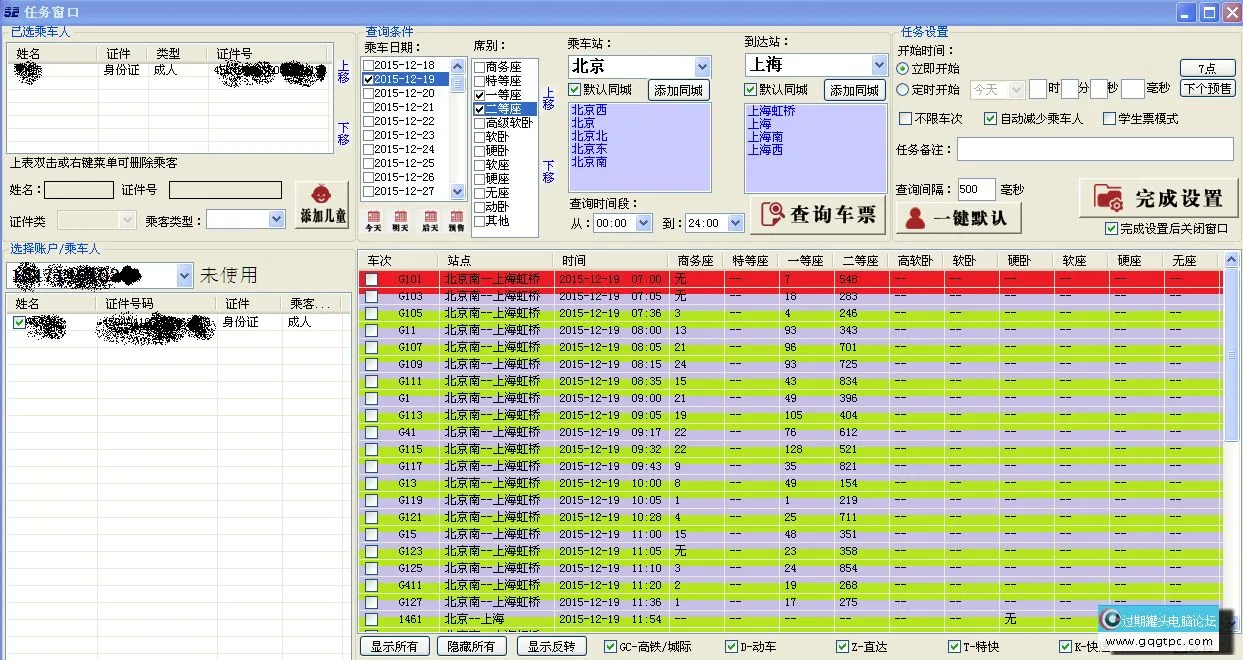Image resolution: width=1243 pixels, height=660 pixels.
Task: Click the 任务备注 task note input field
Action: 1095,149
